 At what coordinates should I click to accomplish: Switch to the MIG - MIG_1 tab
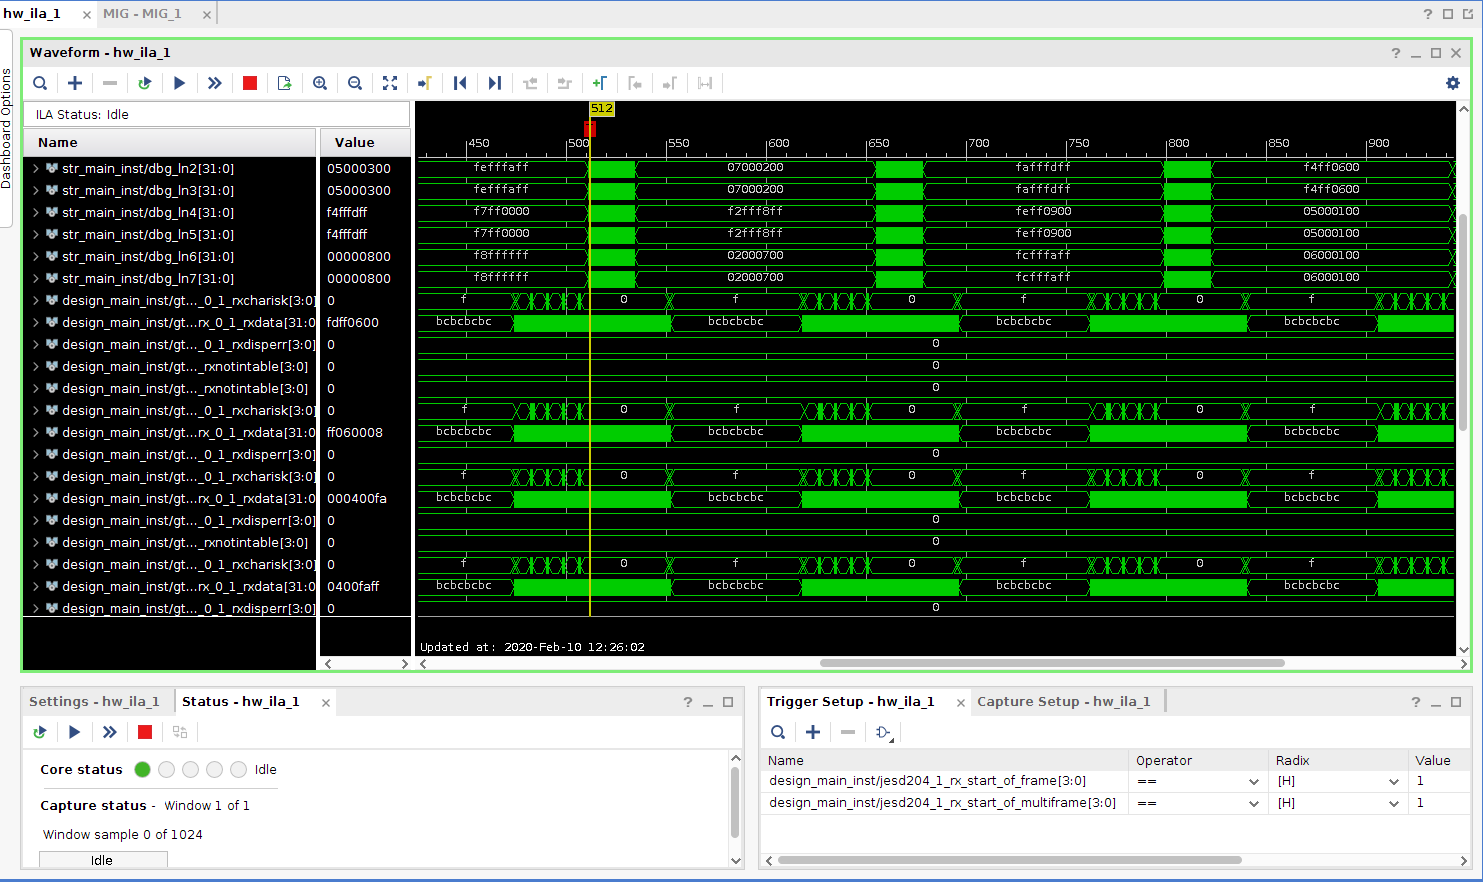142,14
